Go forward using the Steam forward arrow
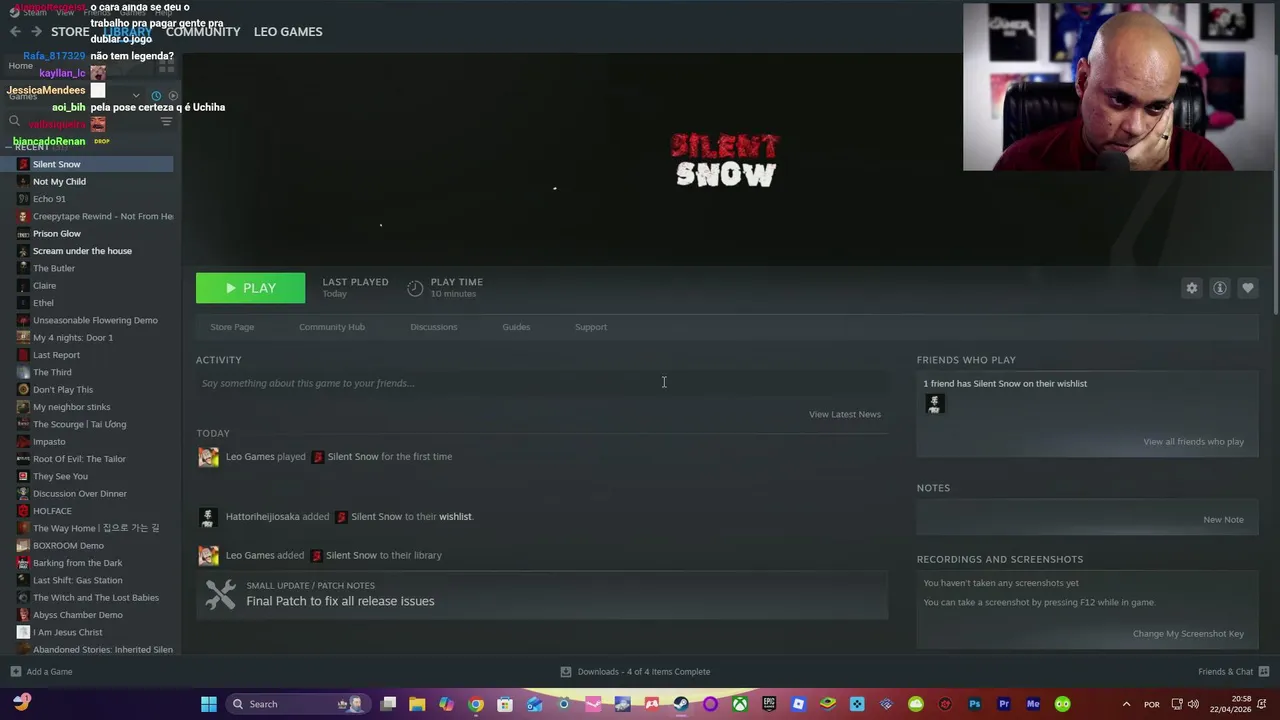 tap(36, 31)
